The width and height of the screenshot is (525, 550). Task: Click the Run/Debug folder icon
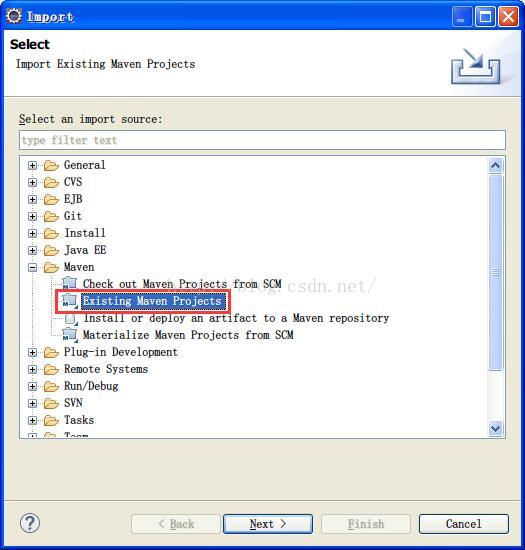pos(51,387)
